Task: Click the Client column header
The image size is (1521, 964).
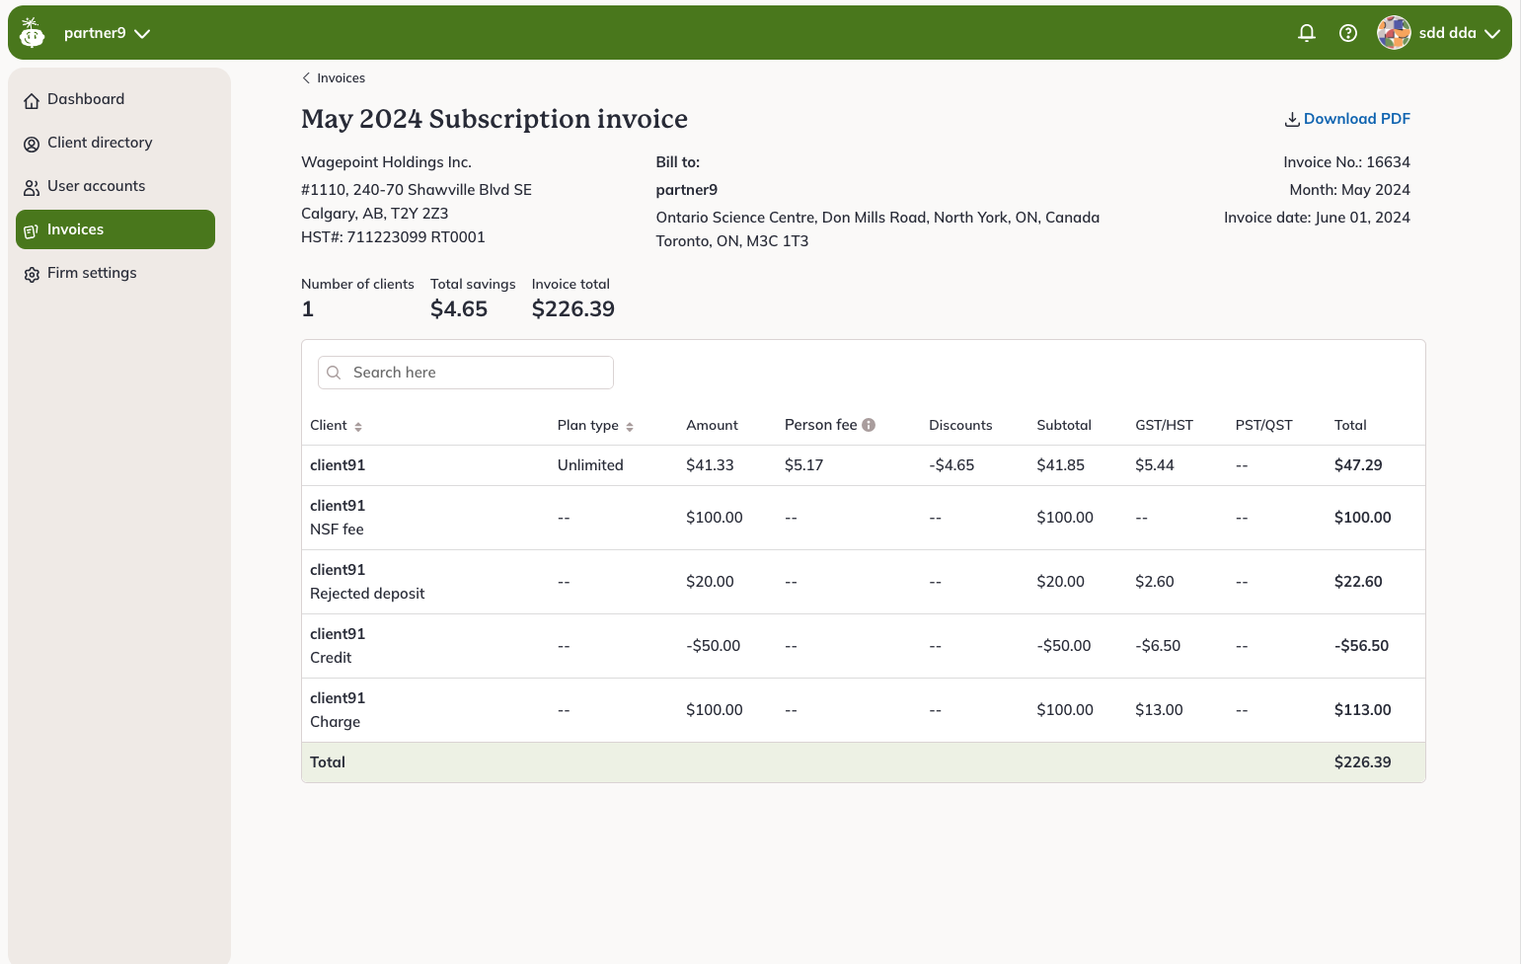Action: coord(328,425)
